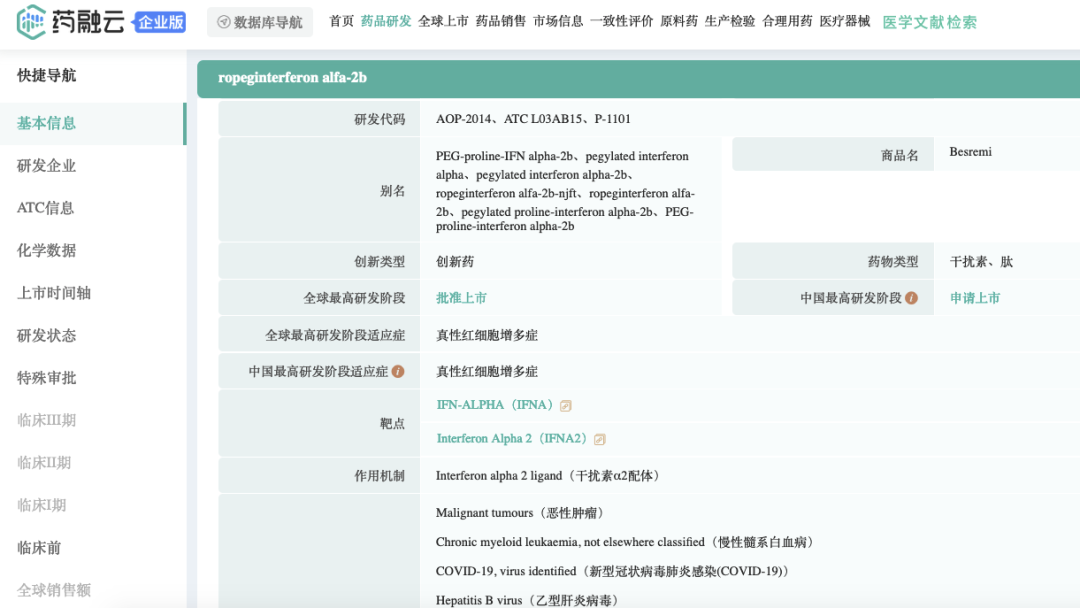Open the 药品研发 menu
This screenshot has height=608, width=1080.
pyautogui.click(x=386, y=21)
